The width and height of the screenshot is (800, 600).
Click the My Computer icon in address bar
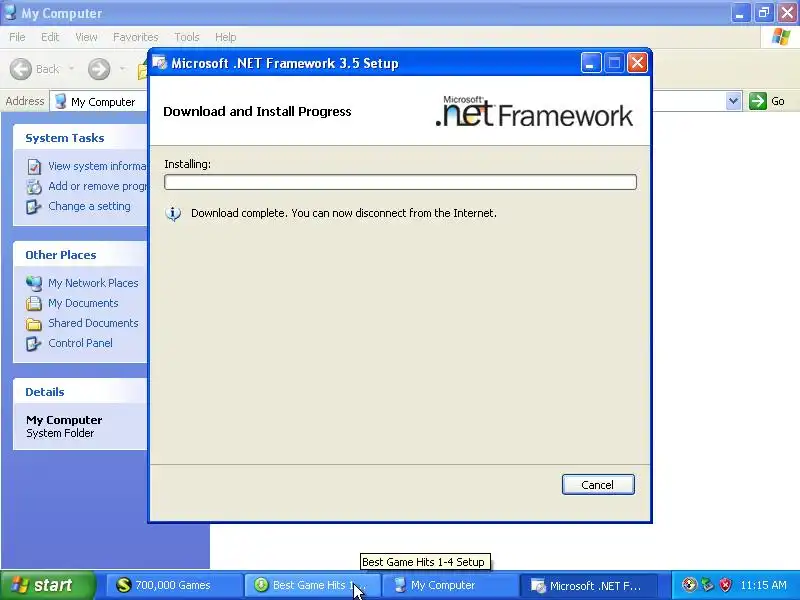(61, 102)
